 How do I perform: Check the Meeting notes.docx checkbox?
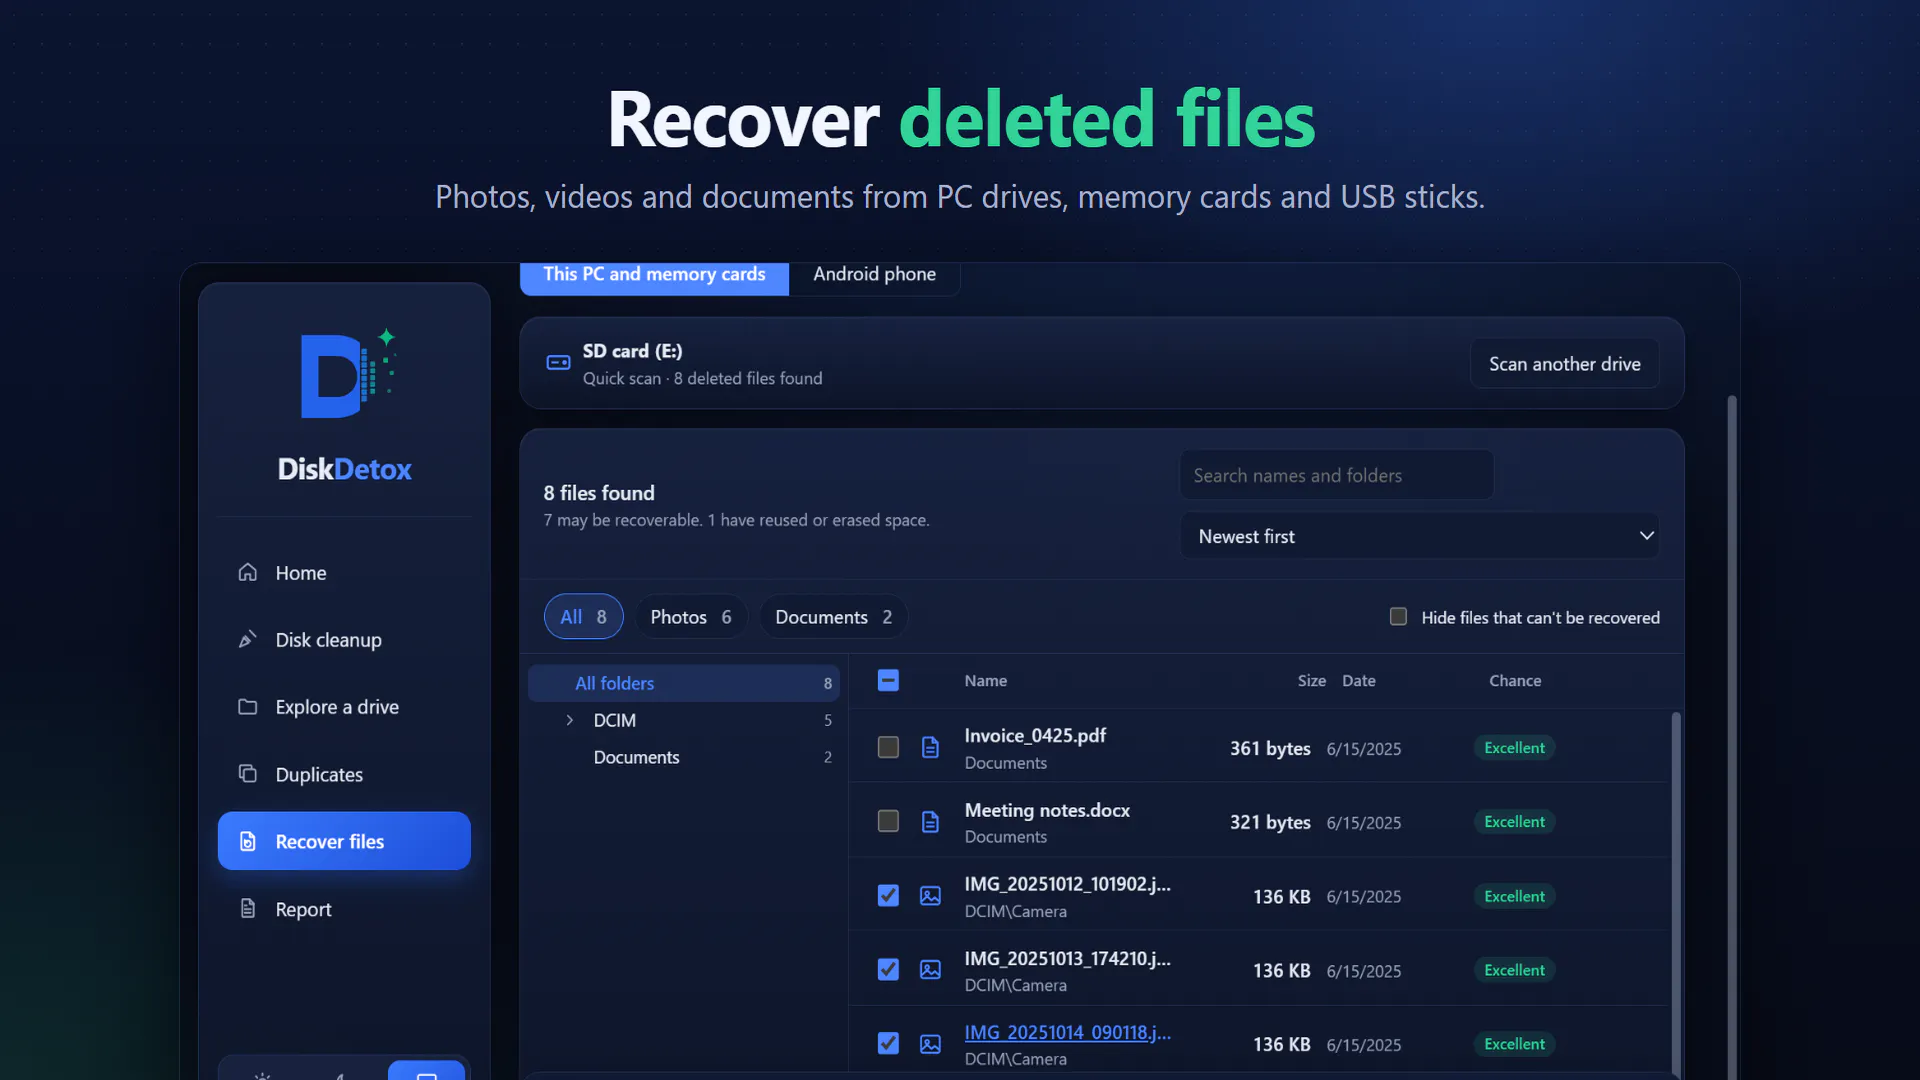click(888, 821)
